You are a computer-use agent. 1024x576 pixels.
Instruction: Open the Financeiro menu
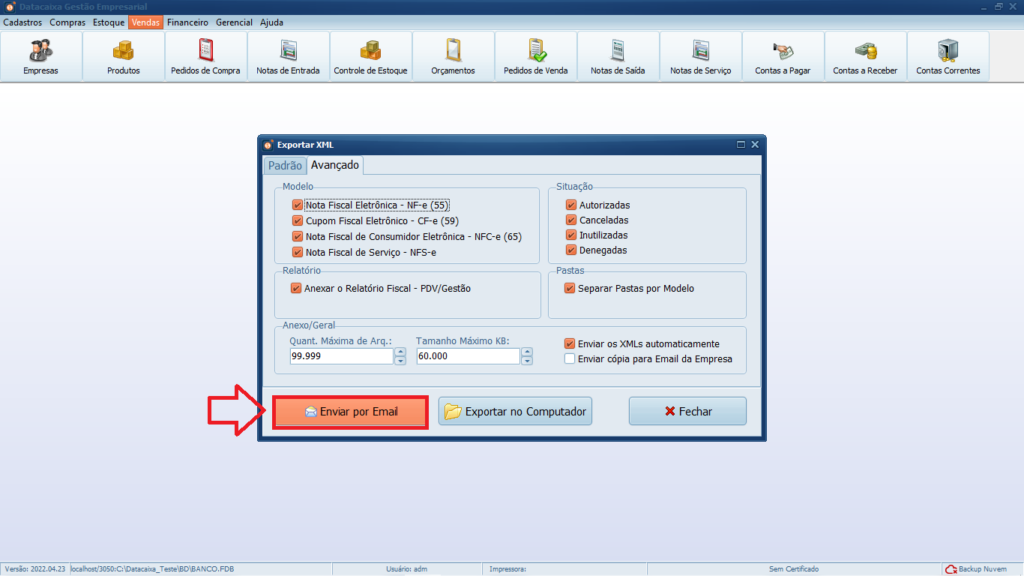[187, 22]
